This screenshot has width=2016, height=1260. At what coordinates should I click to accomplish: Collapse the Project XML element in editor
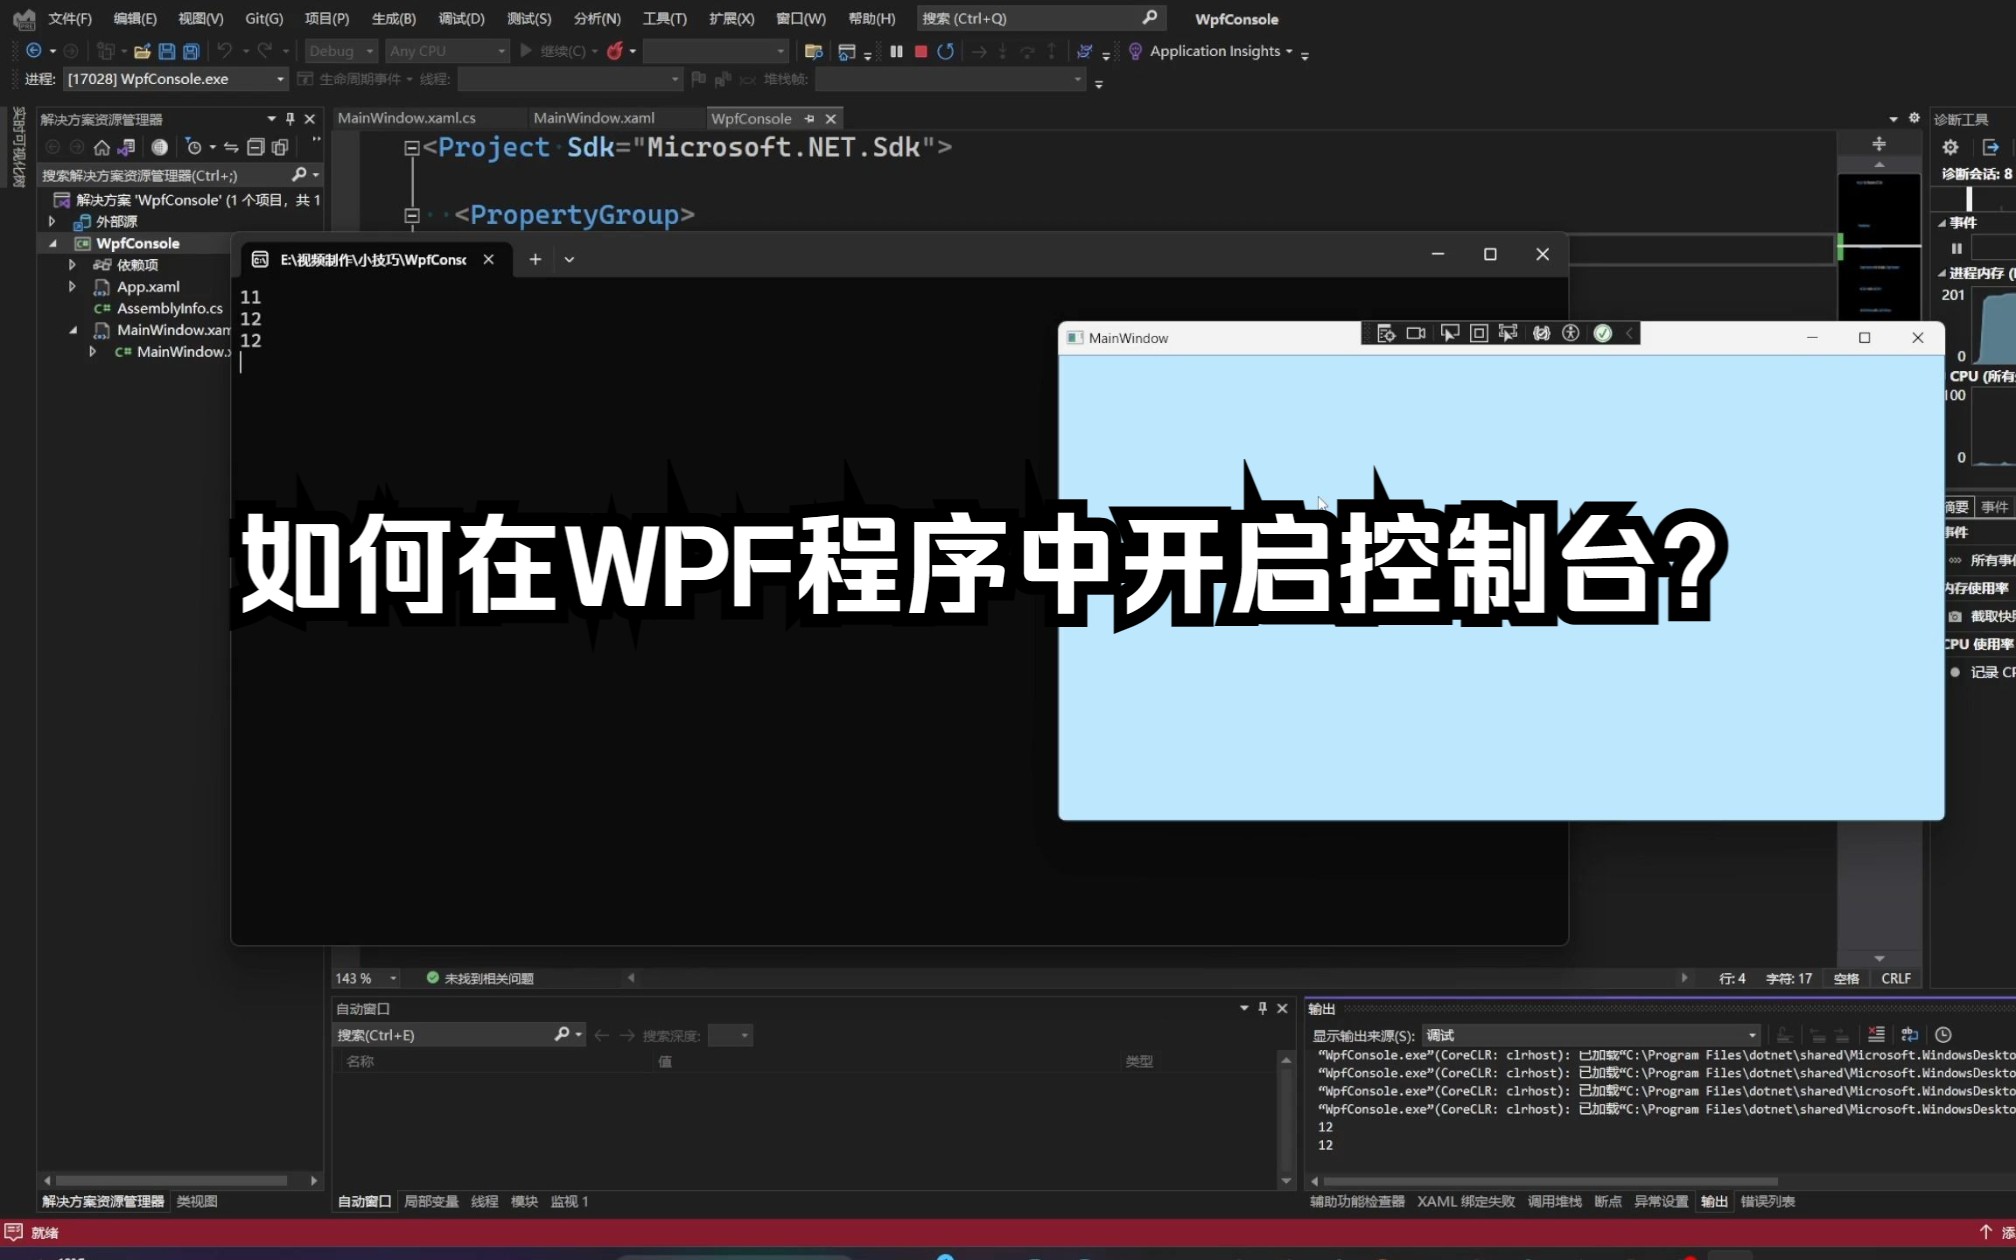point(411,148)
